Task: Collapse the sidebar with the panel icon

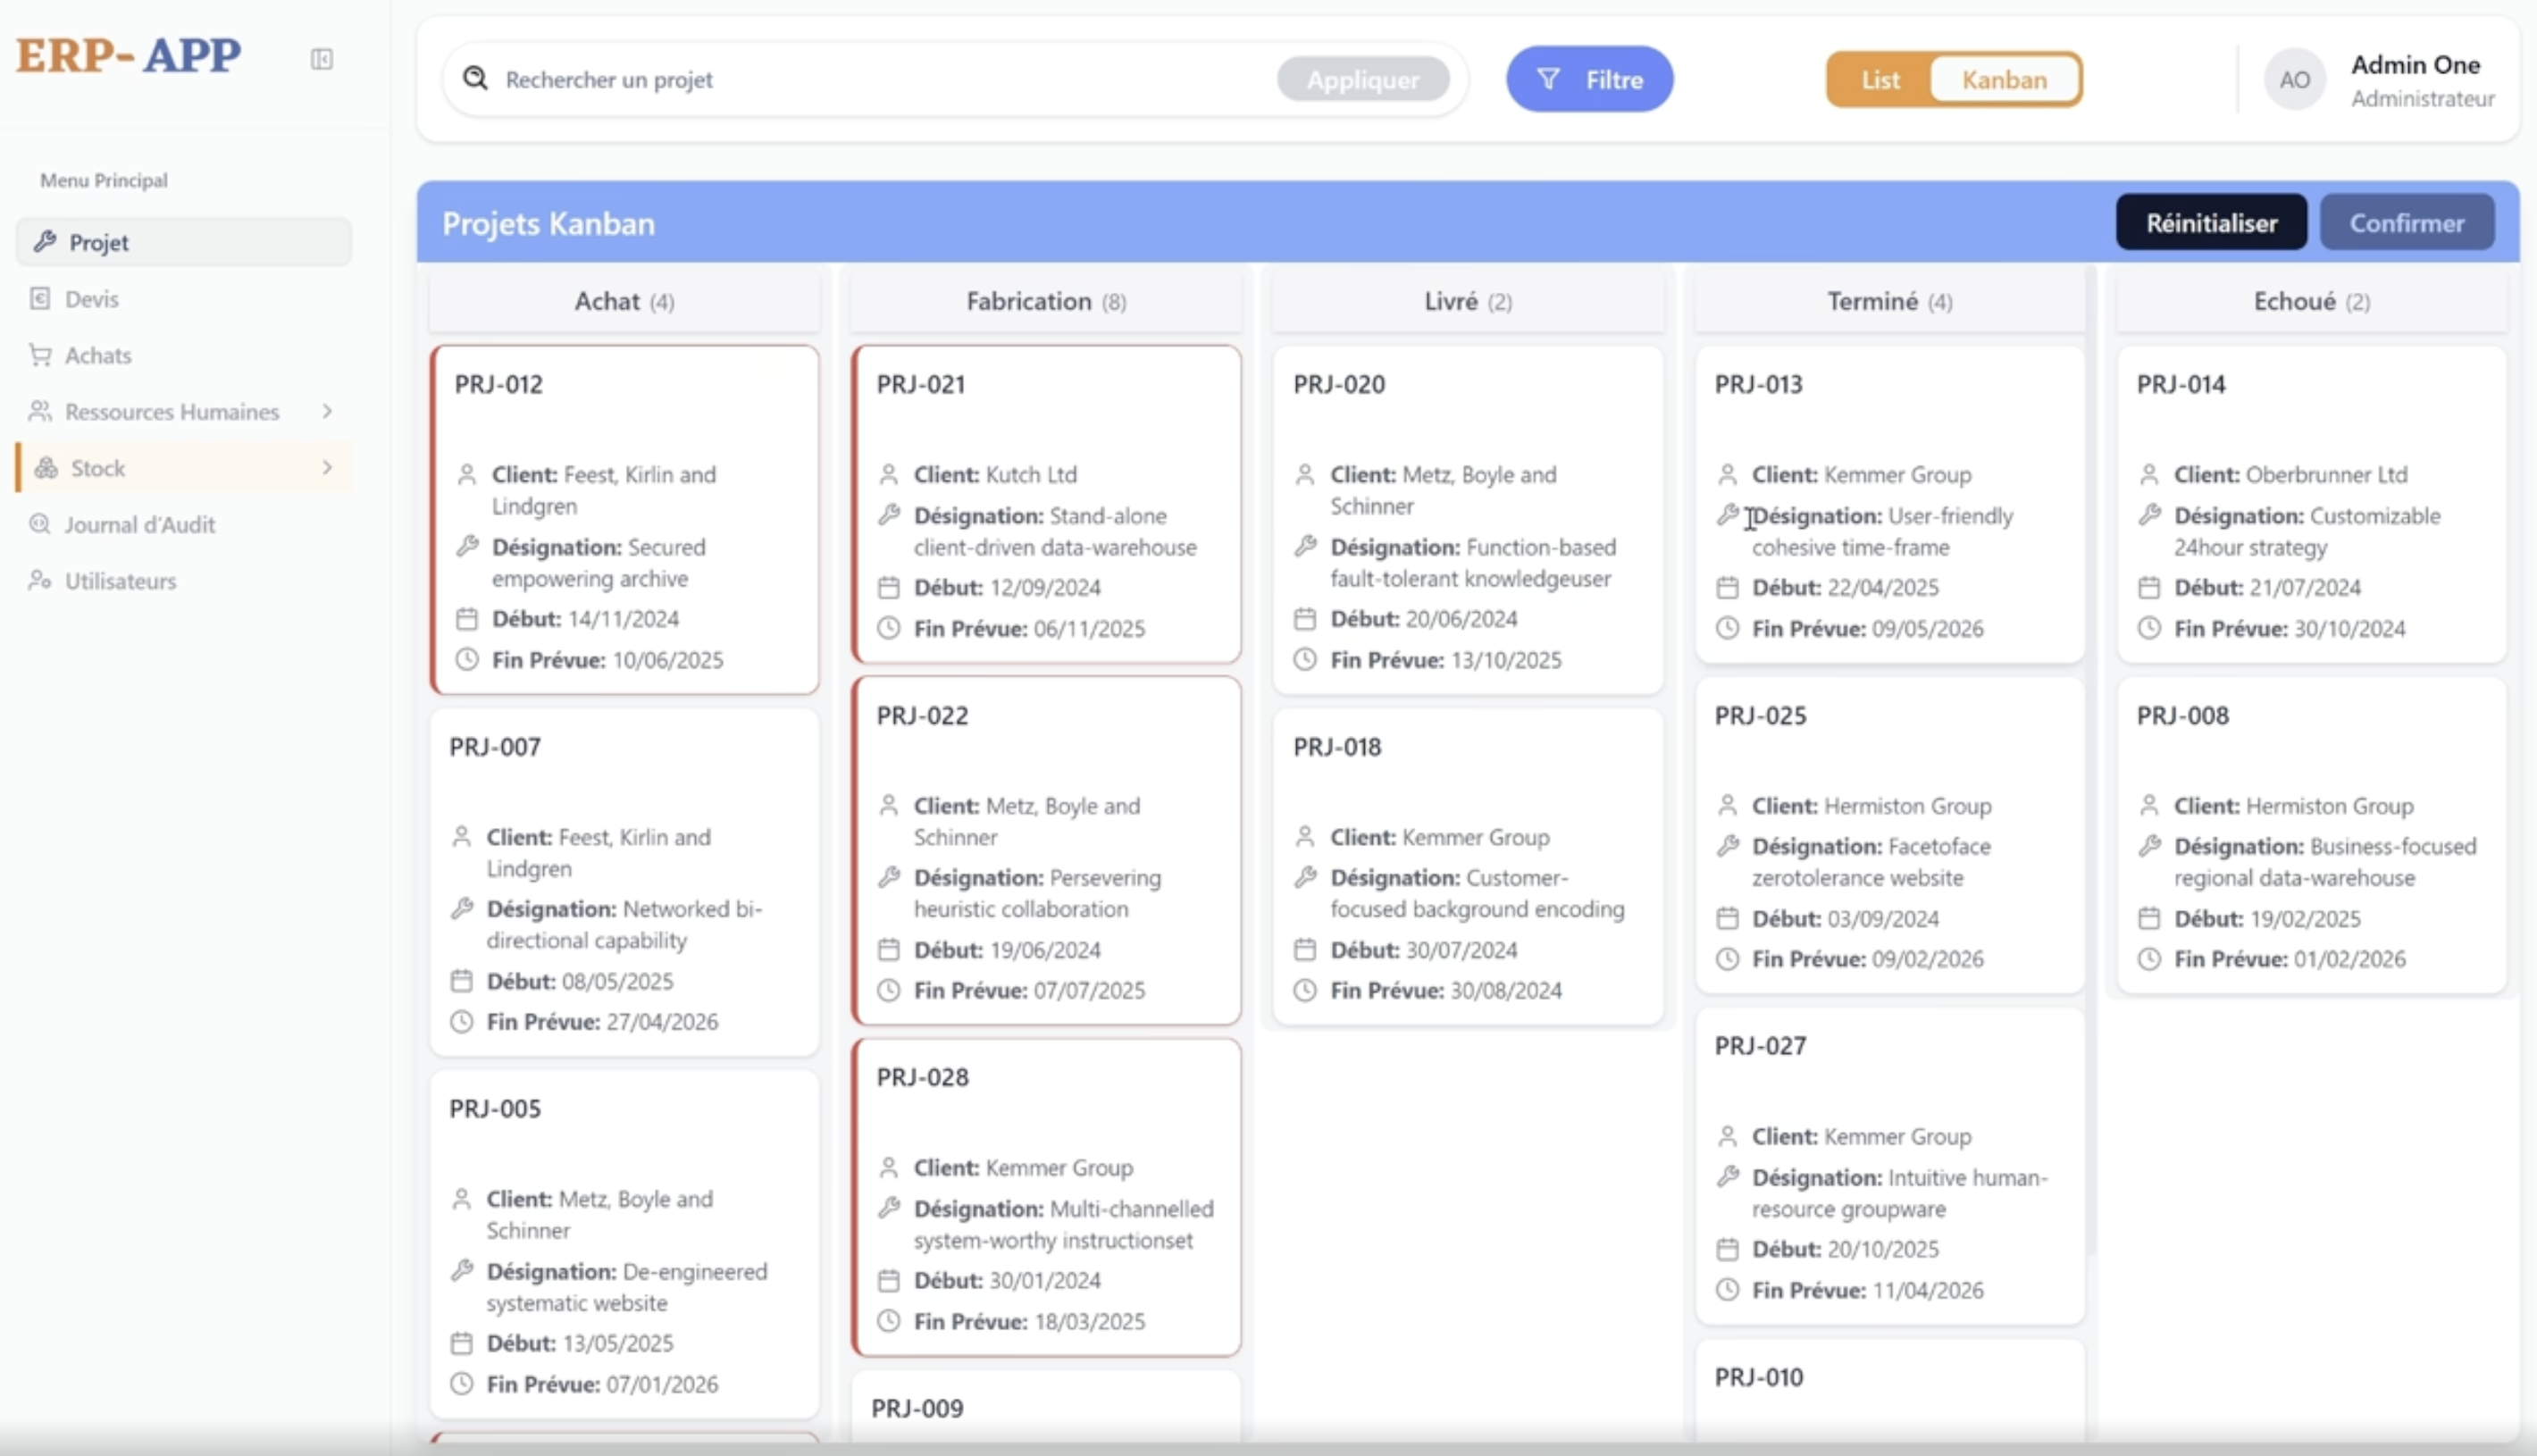Action: point(321,59)
